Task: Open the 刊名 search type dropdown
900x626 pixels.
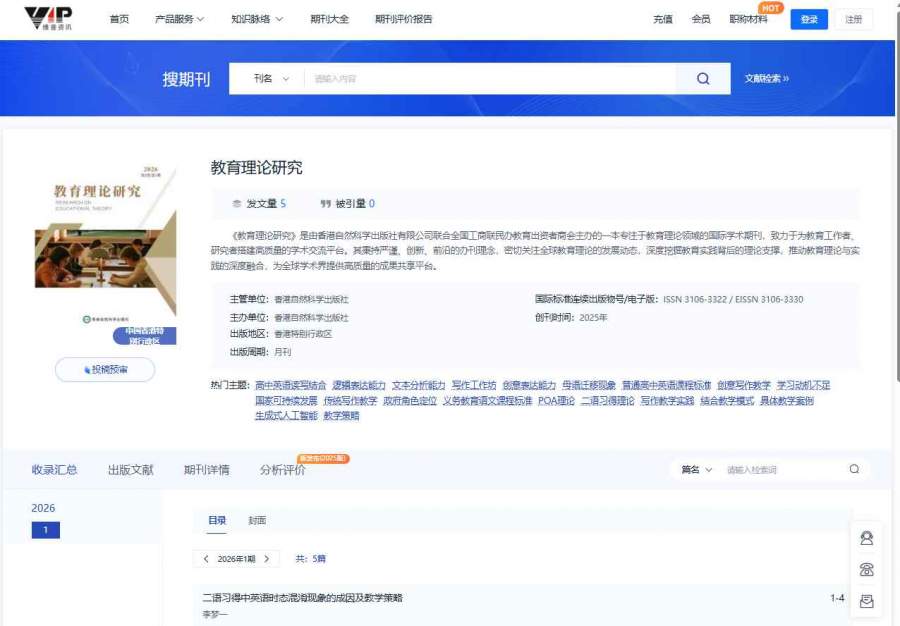Action: 271,79
